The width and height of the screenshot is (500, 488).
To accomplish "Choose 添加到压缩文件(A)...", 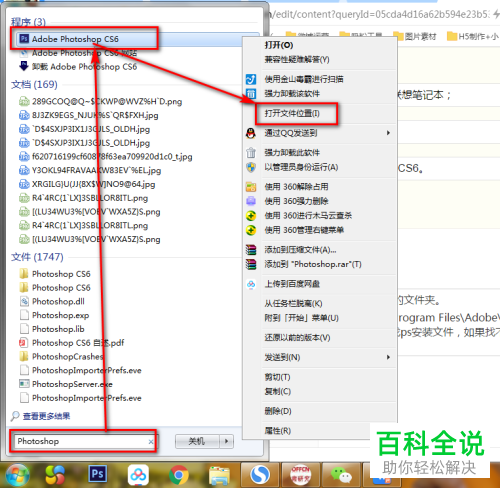I will (x=300, y=250).
